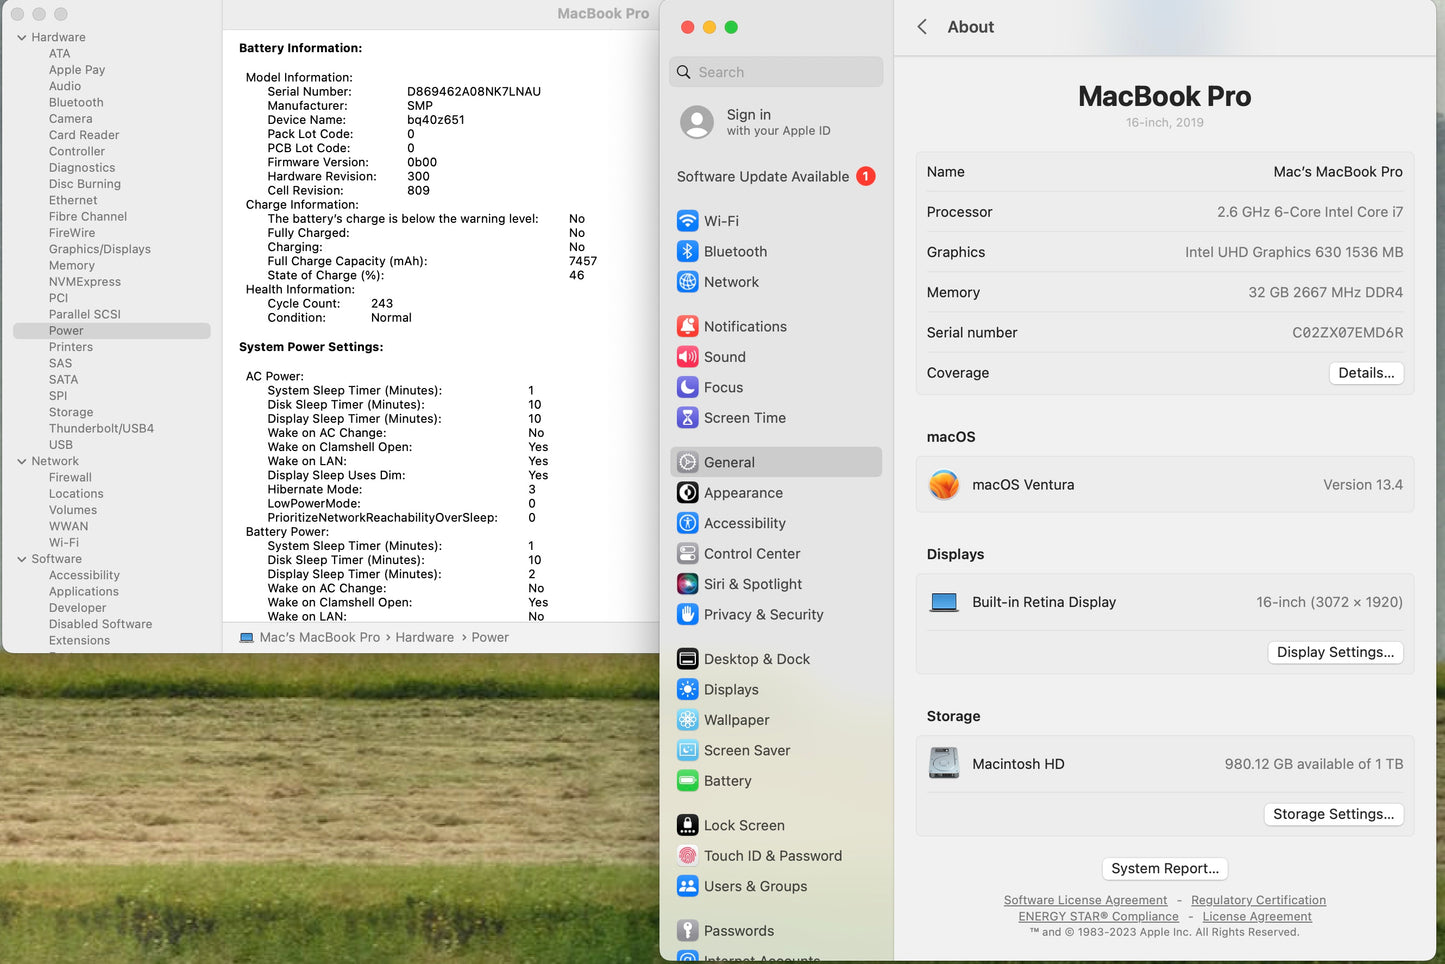
Task: Open Notifications preferences
Action: pyautogui.click(x=745, y=326)
